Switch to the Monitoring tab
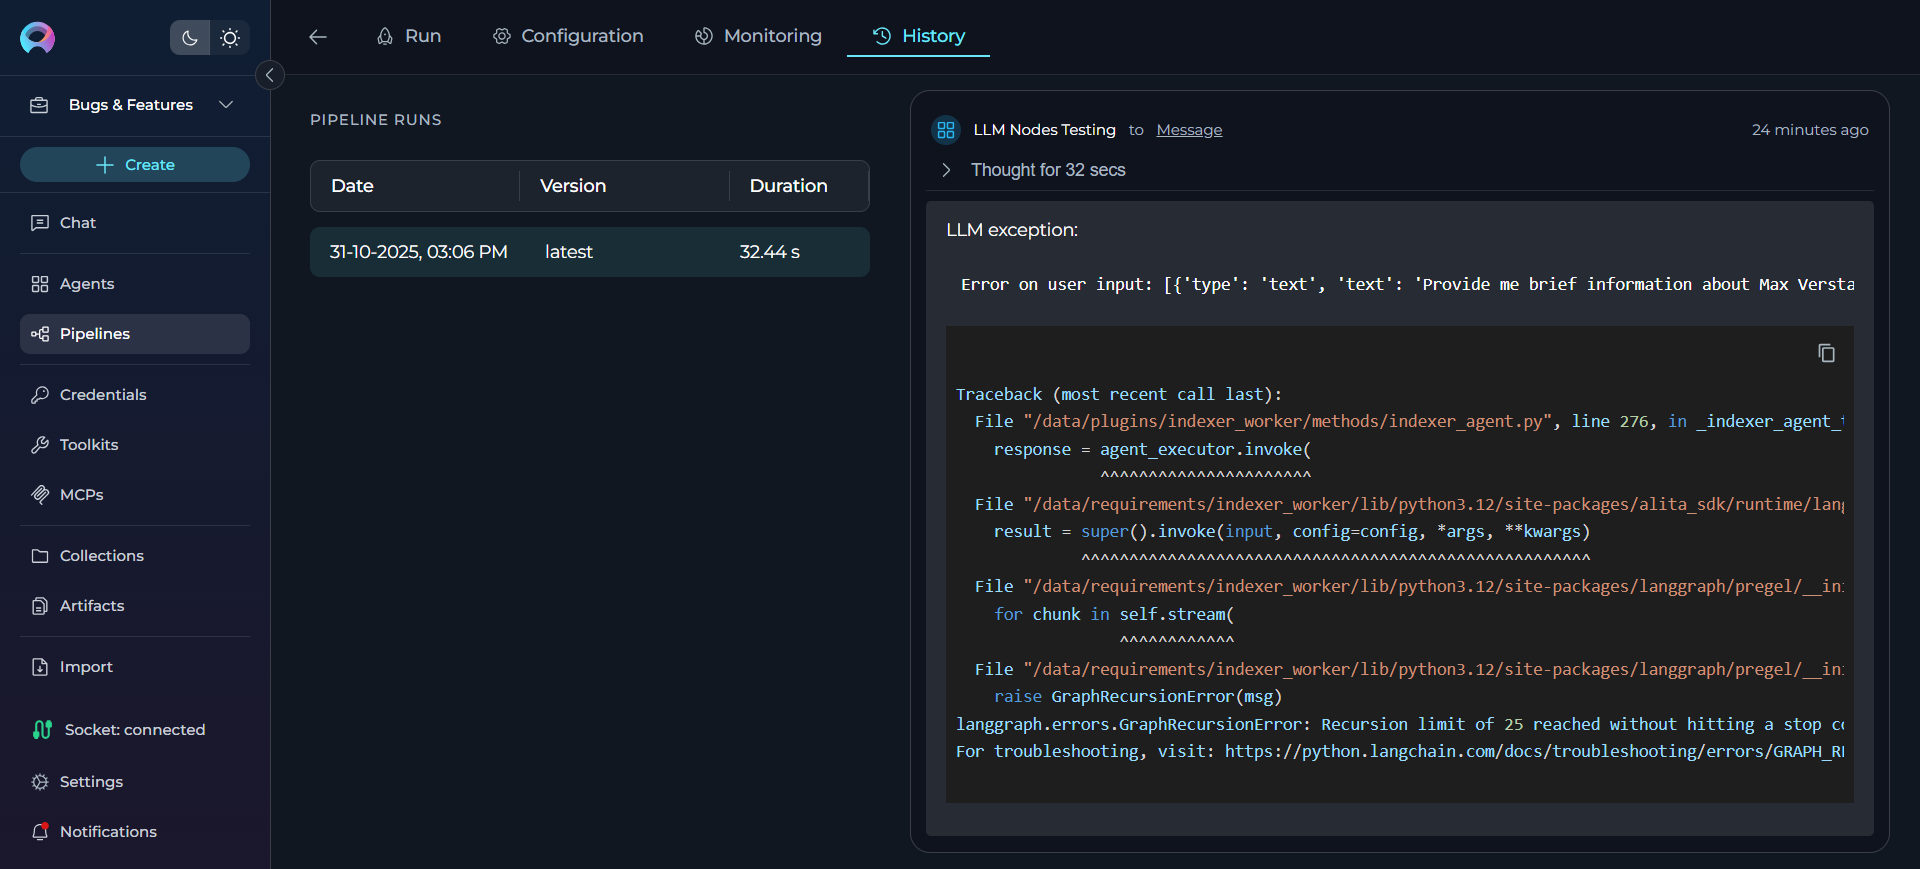1920x869 pixels. click(758, 36)
